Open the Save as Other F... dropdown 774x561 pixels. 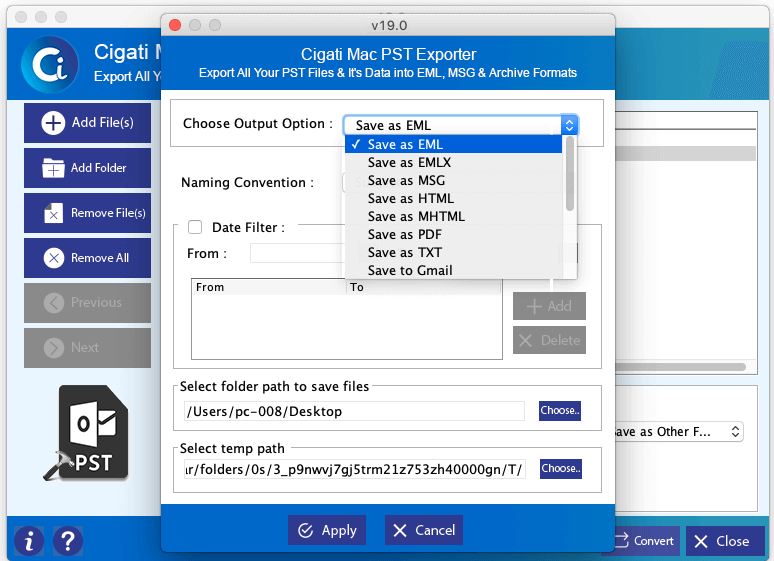pos(678,432)
